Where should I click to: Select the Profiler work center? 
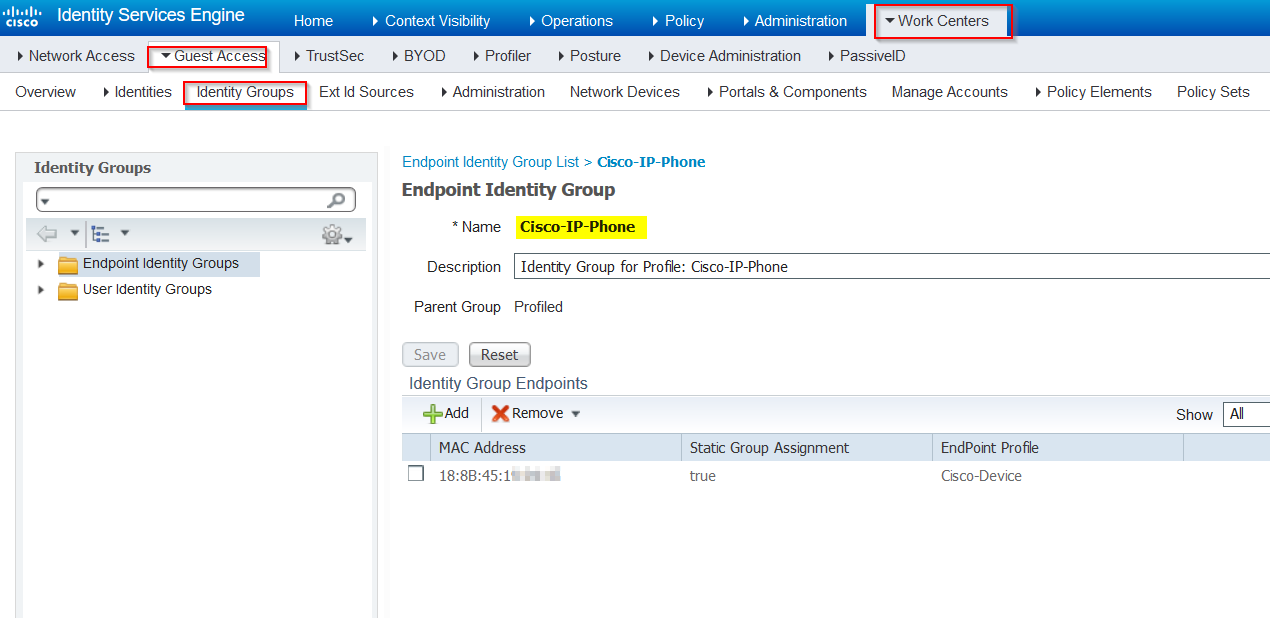(x=501, y=56)
